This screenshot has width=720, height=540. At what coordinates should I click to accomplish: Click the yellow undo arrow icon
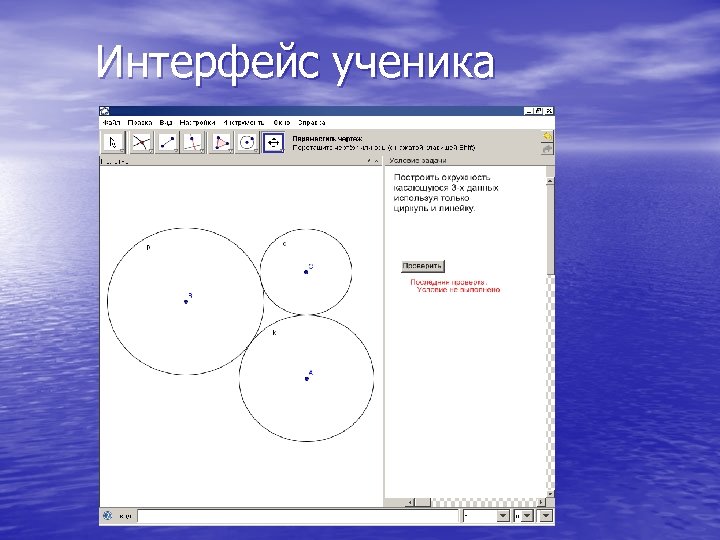(x=547, y=136)
